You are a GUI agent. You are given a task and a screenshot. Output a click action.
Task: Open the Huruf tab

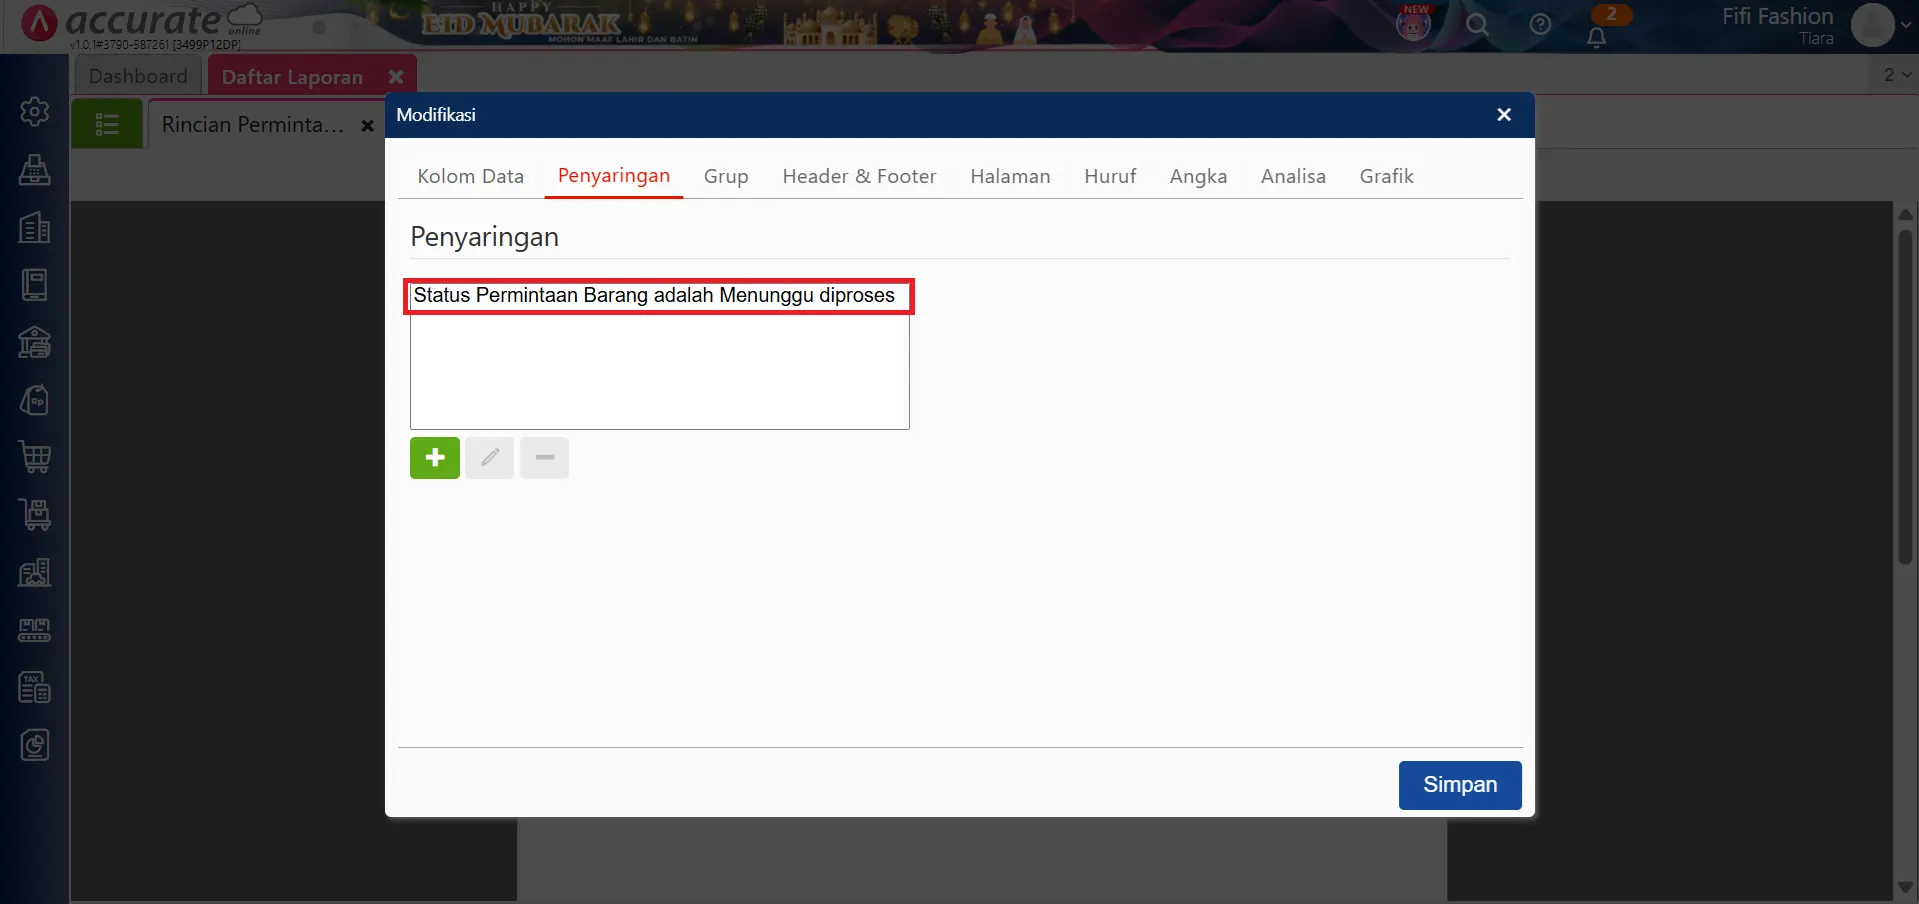pyautogui.click(x=1110, y=176)
